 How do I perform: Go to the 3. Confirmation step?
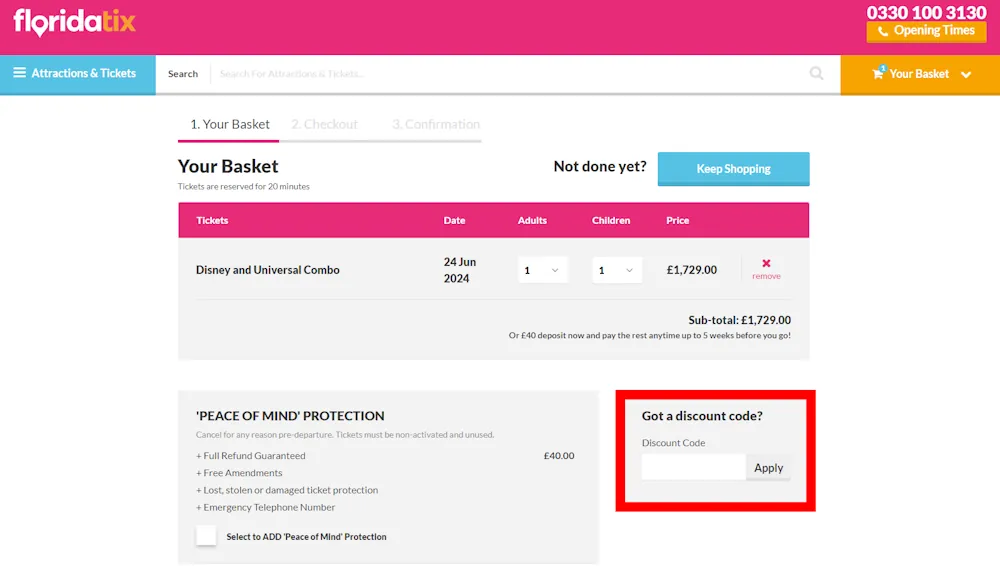pyautogui.click(x=436, y=124)
